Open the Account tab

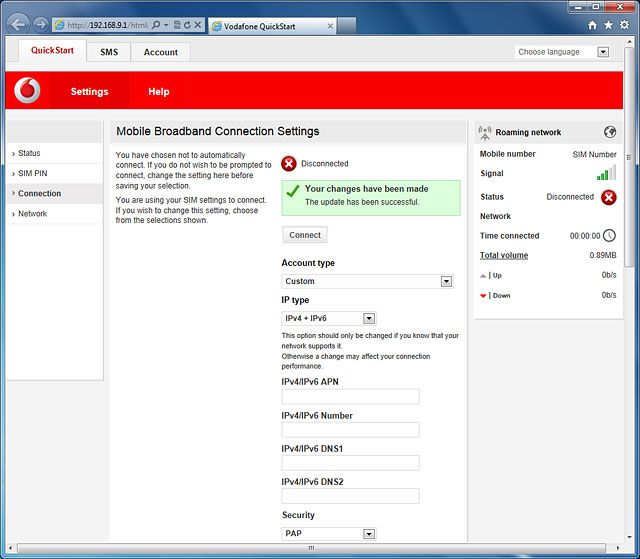click(x=160, y=52)
